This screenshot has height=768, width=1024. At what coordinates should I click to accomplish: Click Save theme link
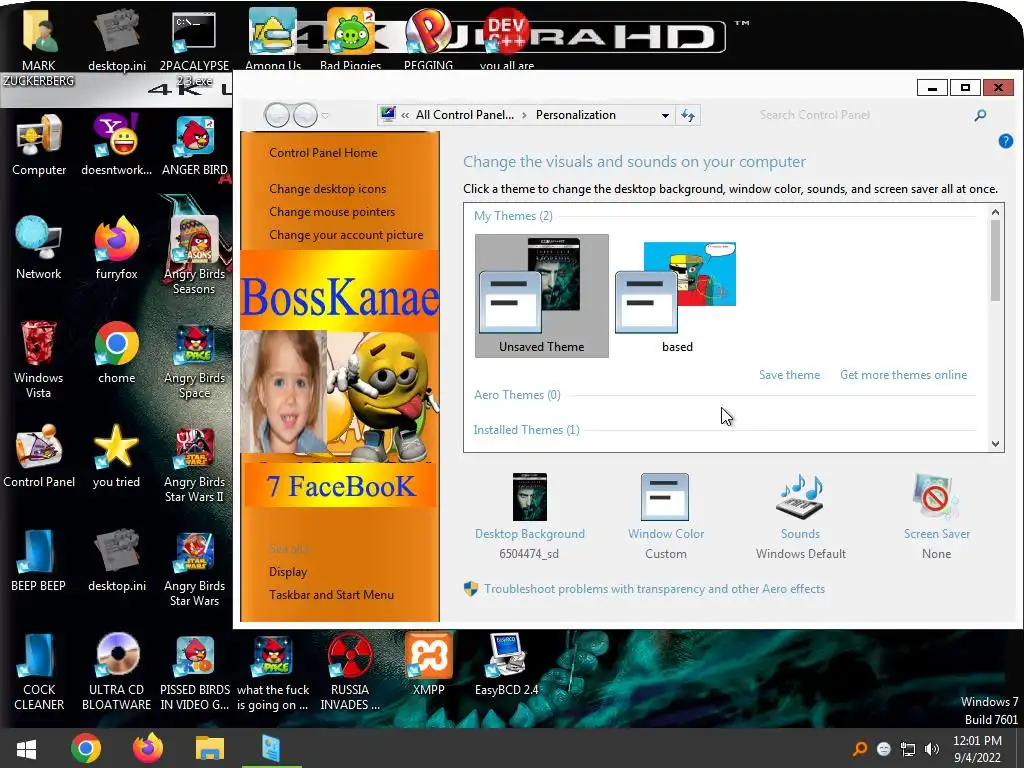coord(789,375)
